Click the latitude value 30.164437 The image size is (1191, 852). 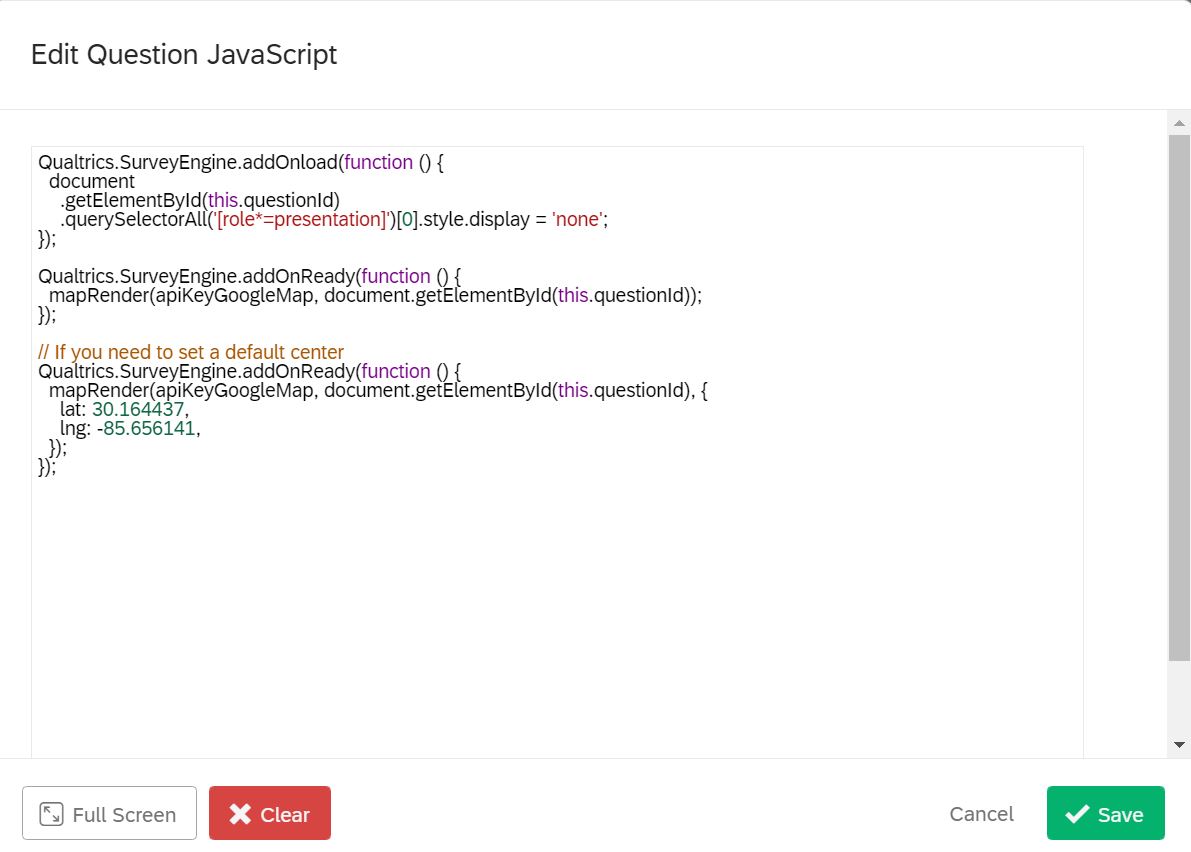click(x=138, y=409)
